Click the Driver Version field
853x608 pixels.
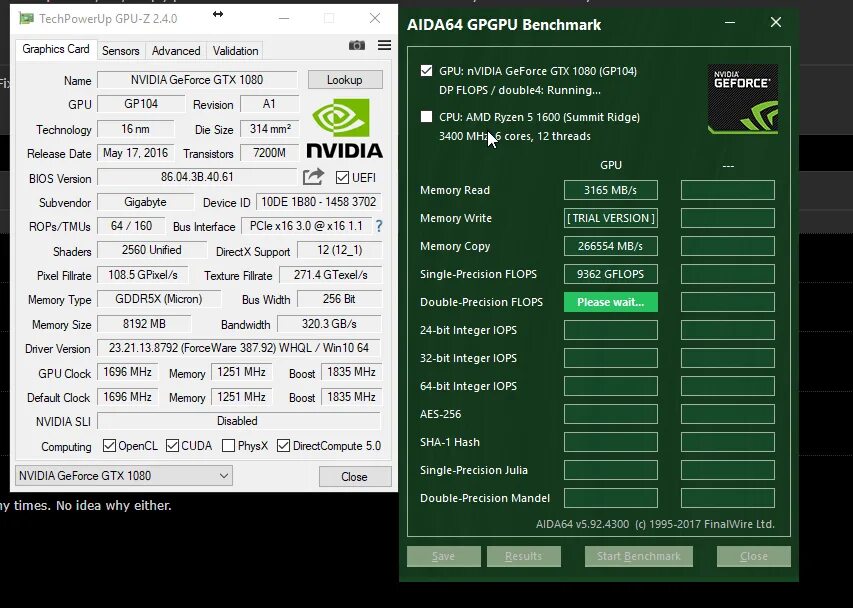(239, 348)
